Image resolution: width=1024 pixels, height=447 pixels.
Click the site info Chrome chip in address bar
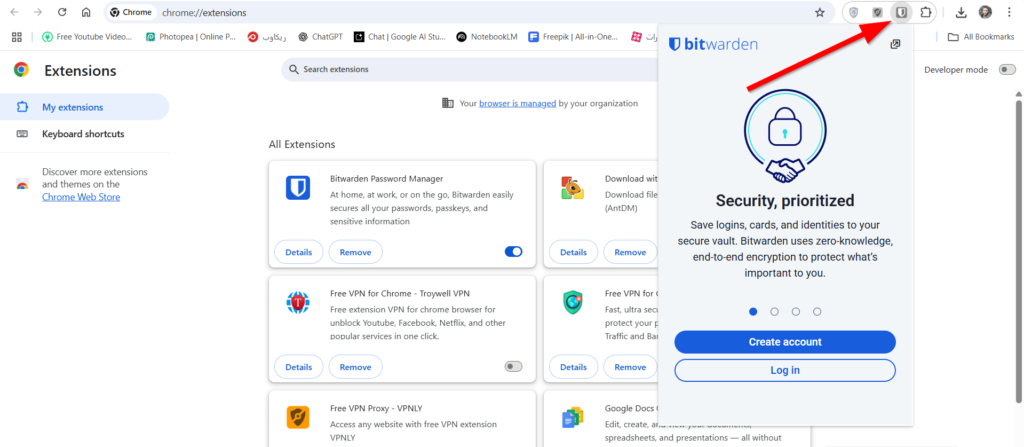(131, 12)
